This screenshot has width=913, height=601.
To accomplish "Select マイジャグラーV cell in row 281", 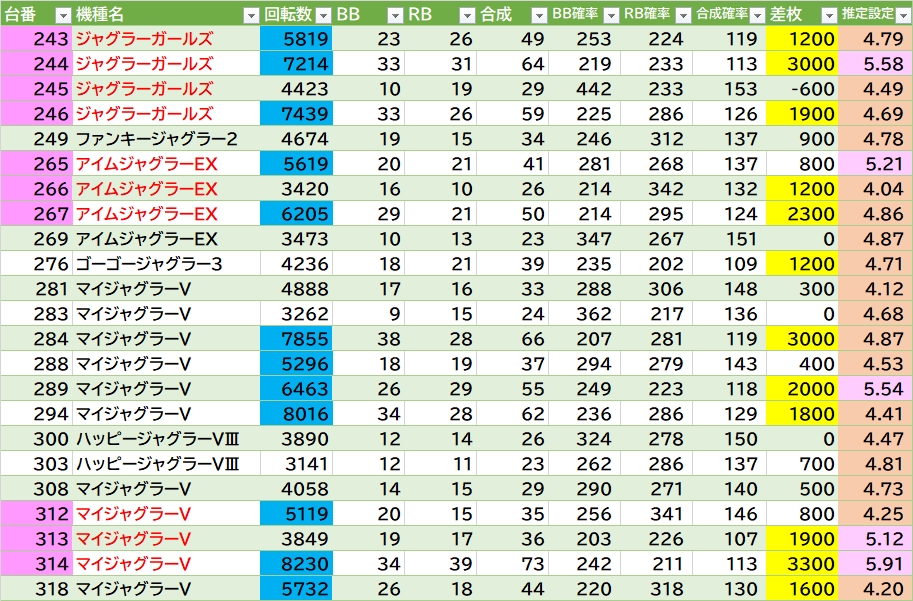I will (x=166, y=289).
